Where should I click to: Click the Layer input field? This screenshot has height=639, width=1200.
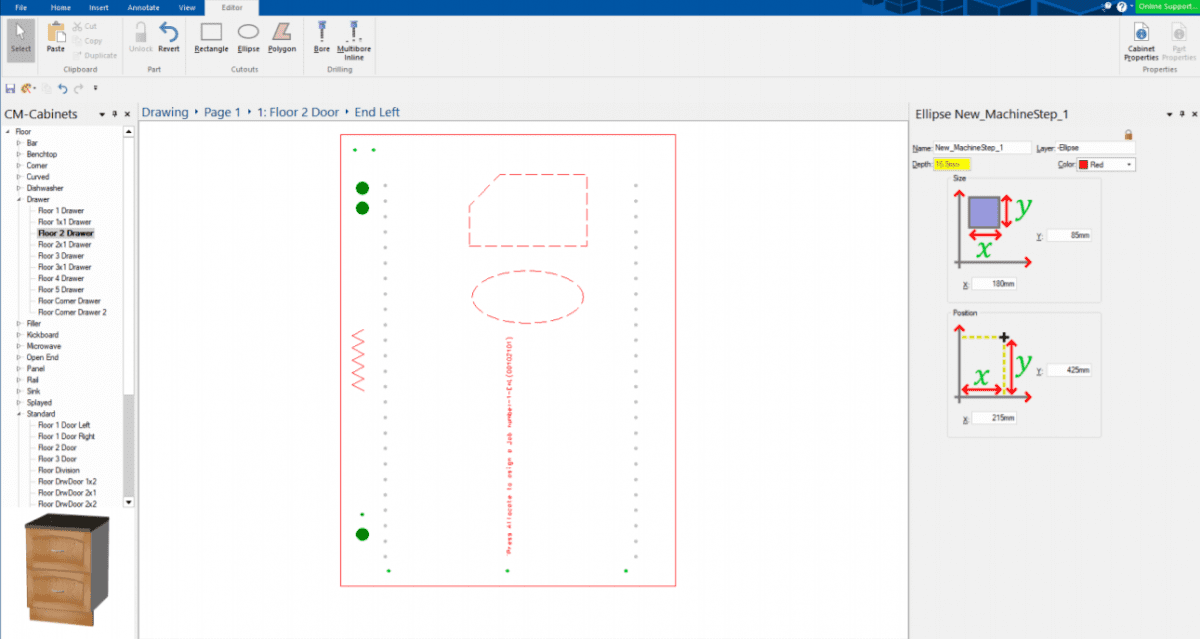pyautogui.click(x=1096, y=147)
